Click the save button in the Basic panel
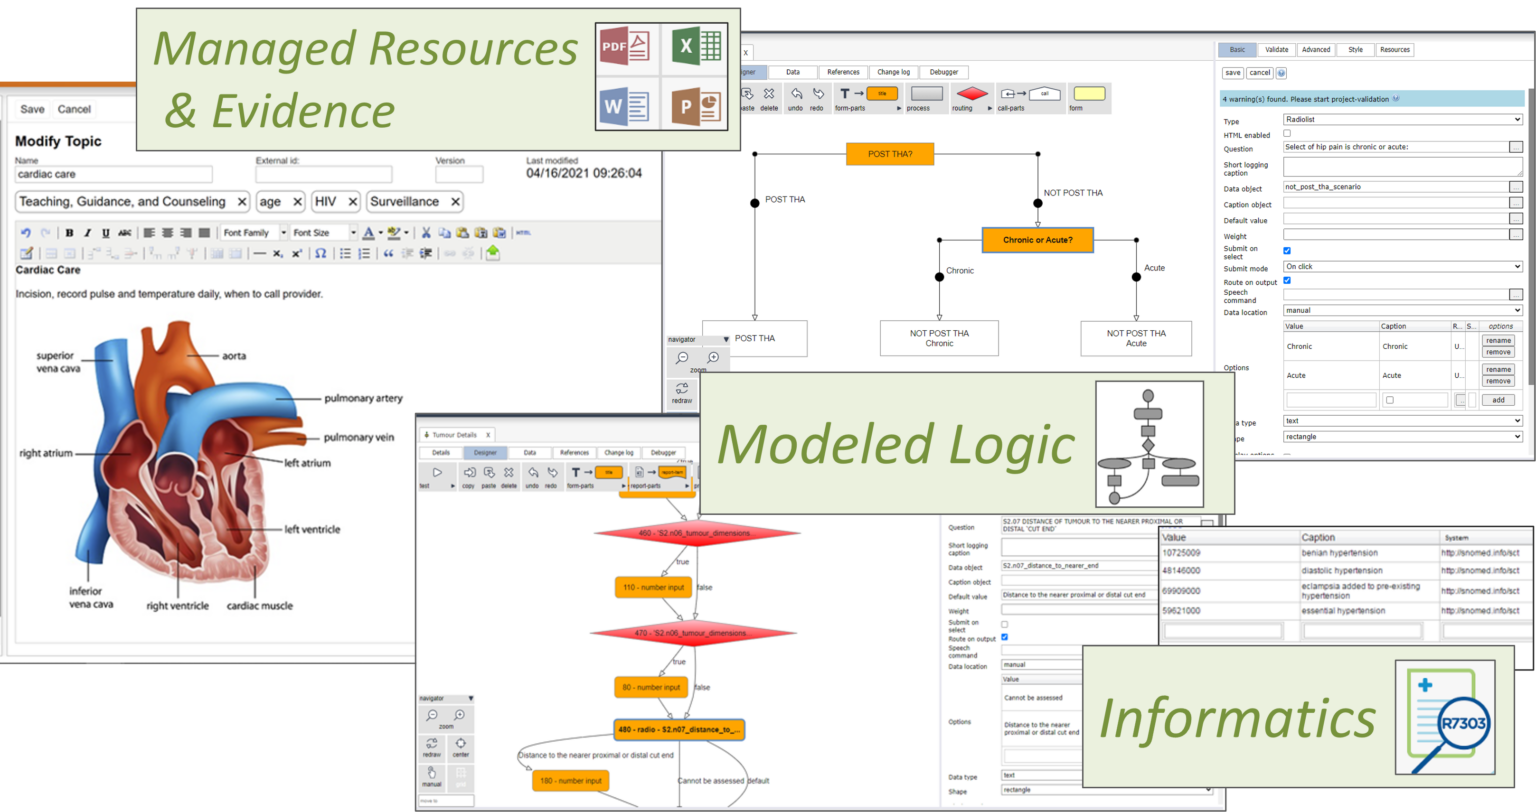 [x=1232, y=73]
